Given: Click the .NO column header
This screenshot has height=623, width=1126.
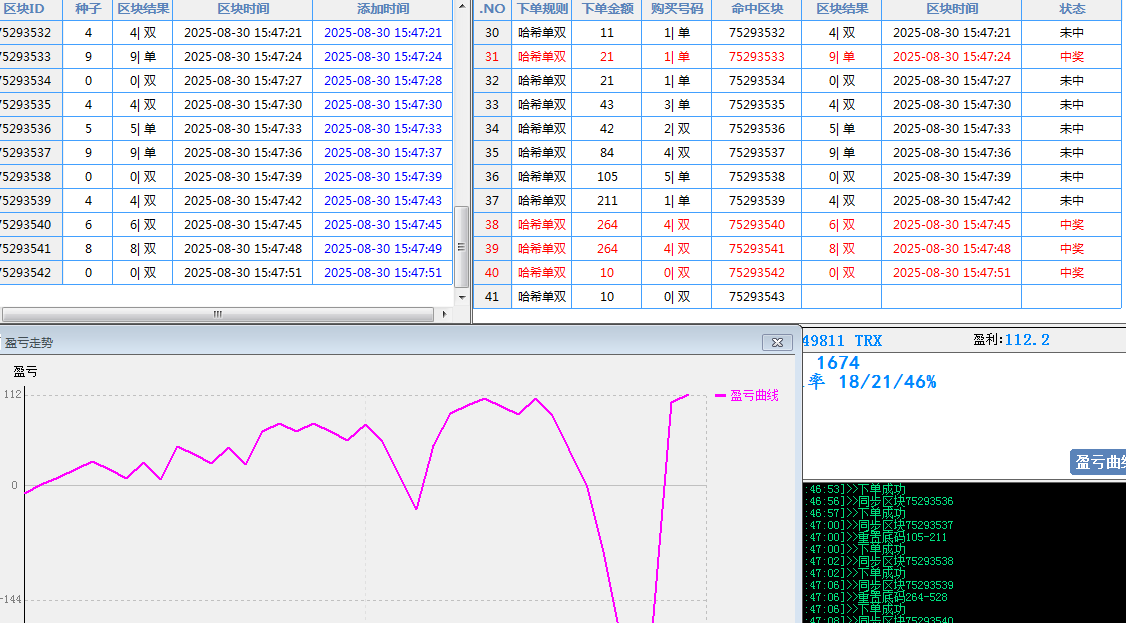Looking at the screenshot, I should tap(492, 9).
